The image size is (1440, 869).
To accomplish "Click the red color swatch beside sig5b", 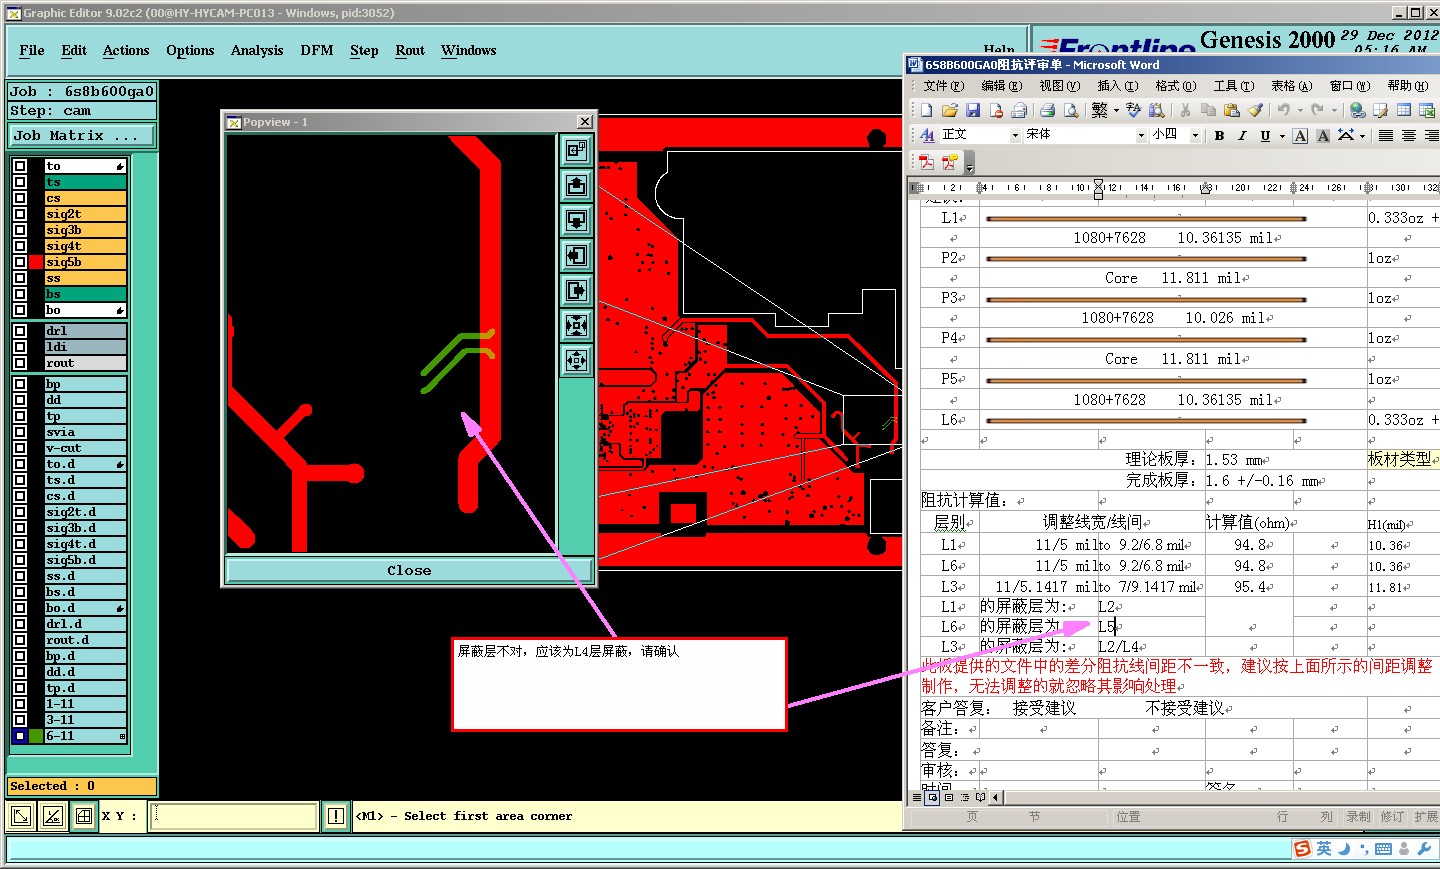I will (x=36, y=262).
